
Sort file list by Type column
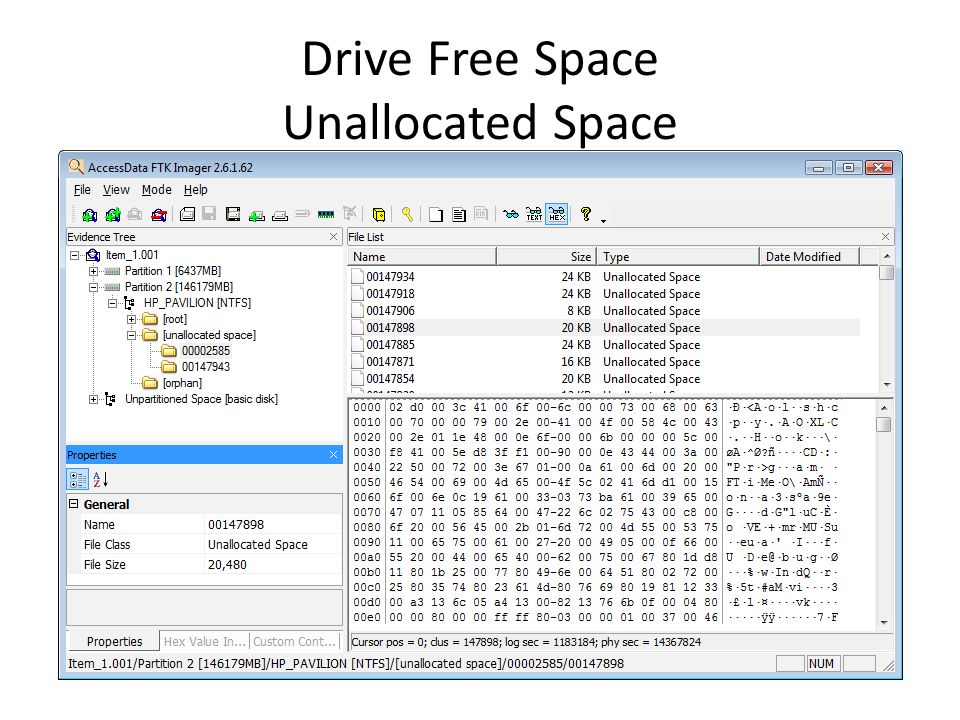click(x=678, y=257)
